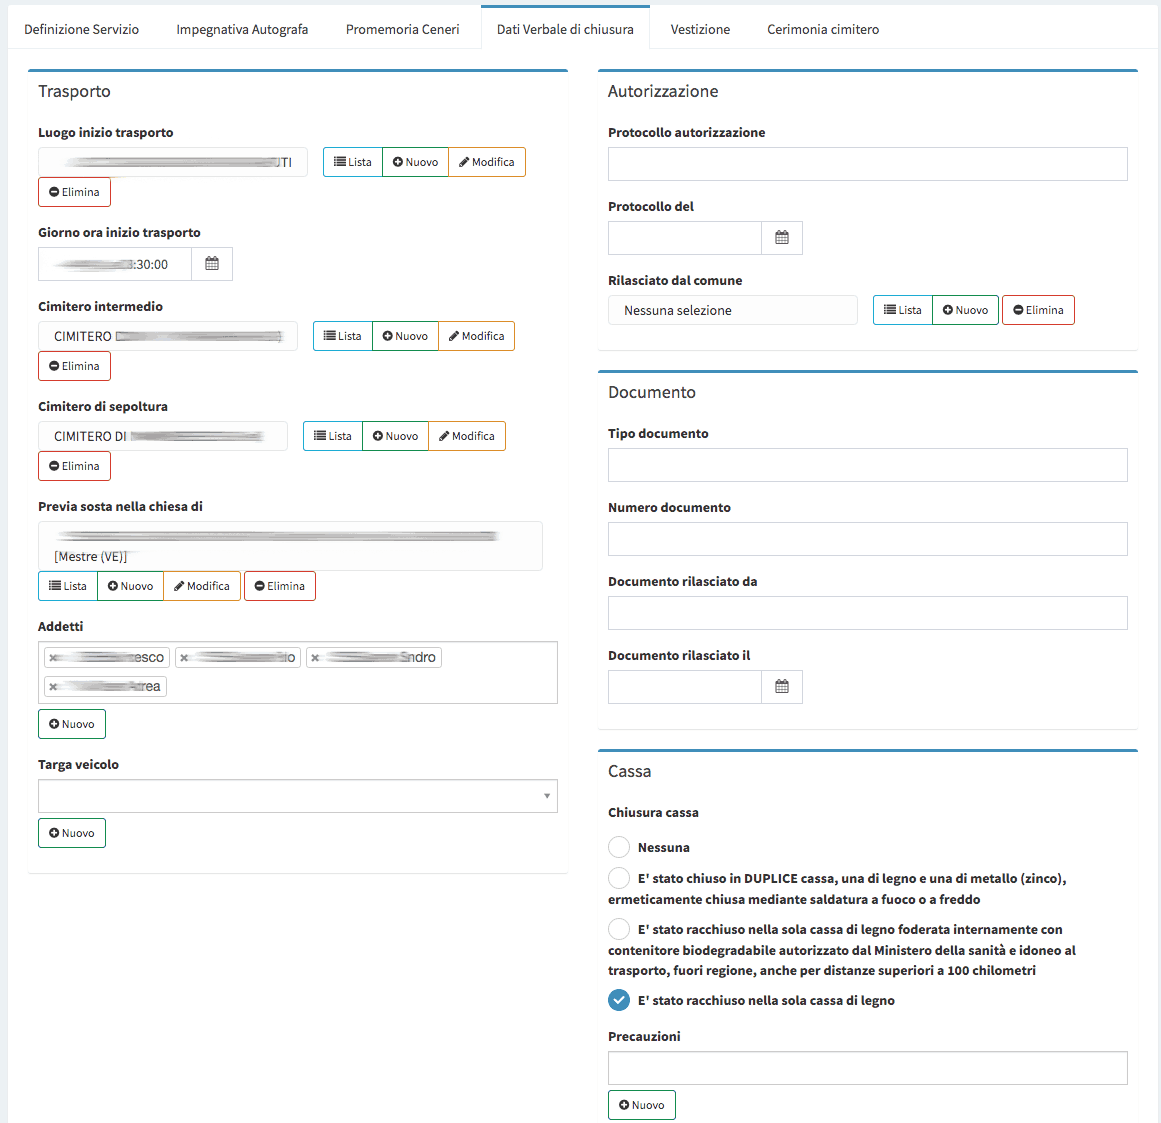Select the DUPLICE cassa radio option

coord(619,878)
